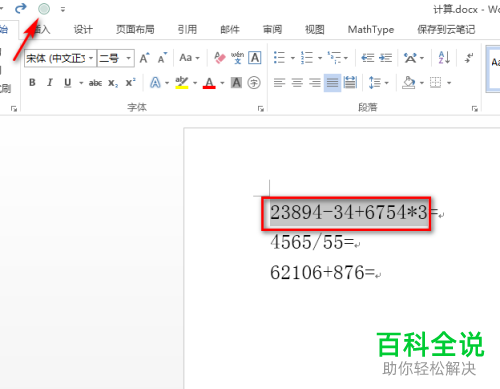The image size is (500, 389).
Task: Increase font size with Grow Font icon
Action: tap(145, 58)
